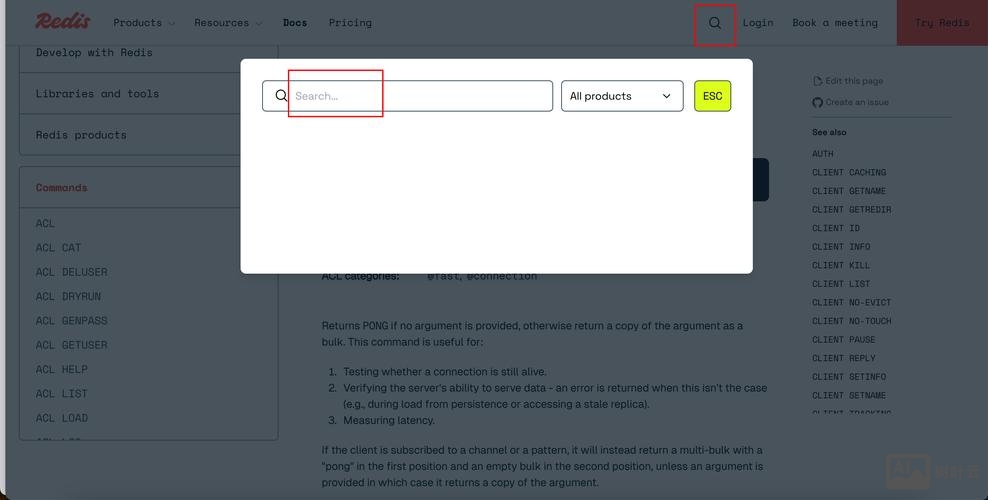The image size is (988, 500).
Task: Open Redis products in the sidebar
Action: (81, 135)
